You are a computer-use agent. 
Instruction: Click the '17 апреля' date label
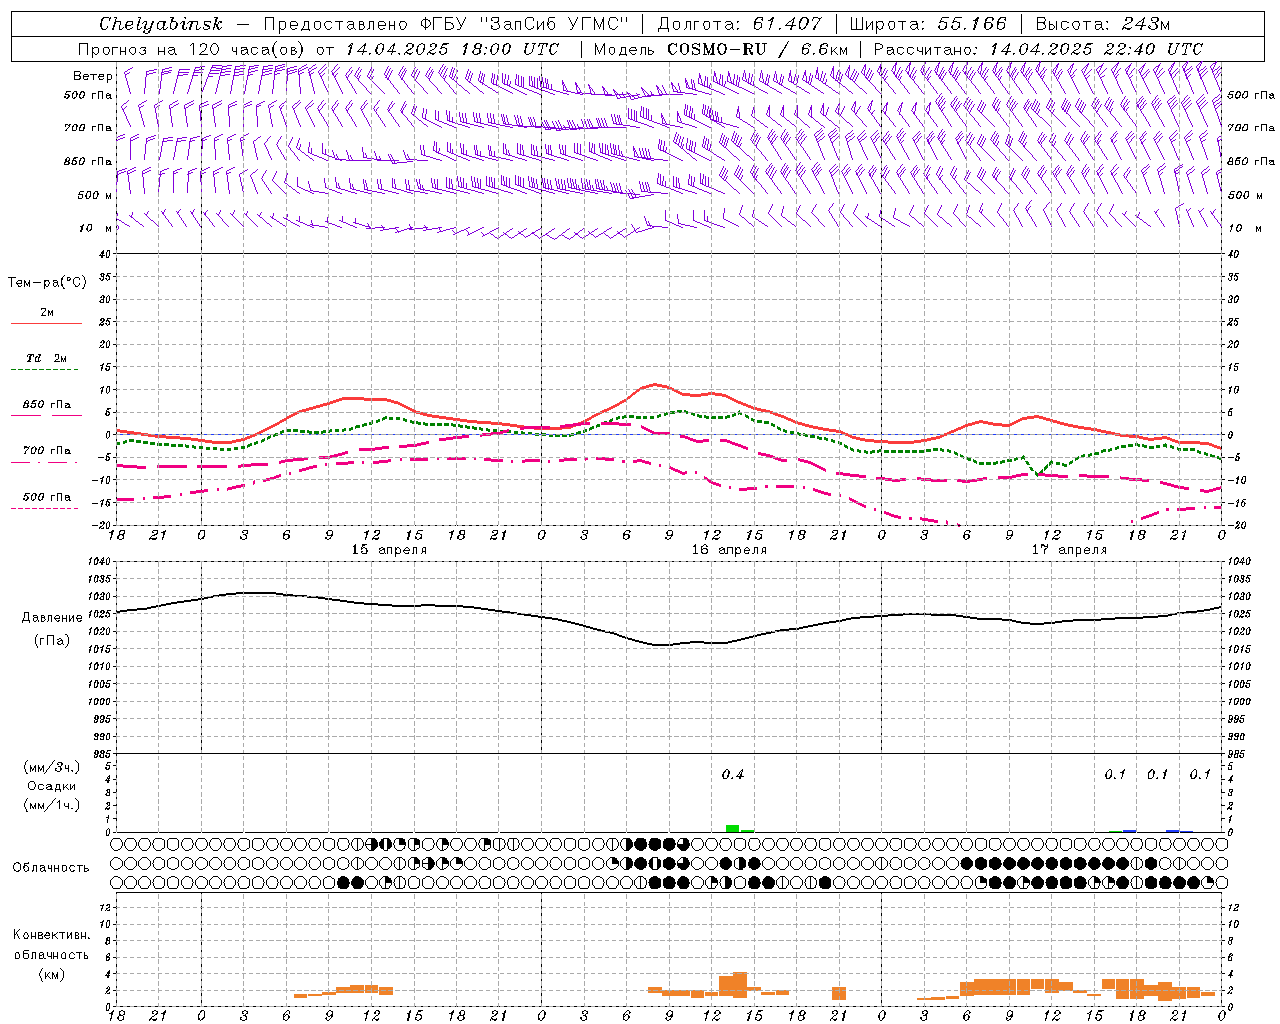click(1069, 550)
